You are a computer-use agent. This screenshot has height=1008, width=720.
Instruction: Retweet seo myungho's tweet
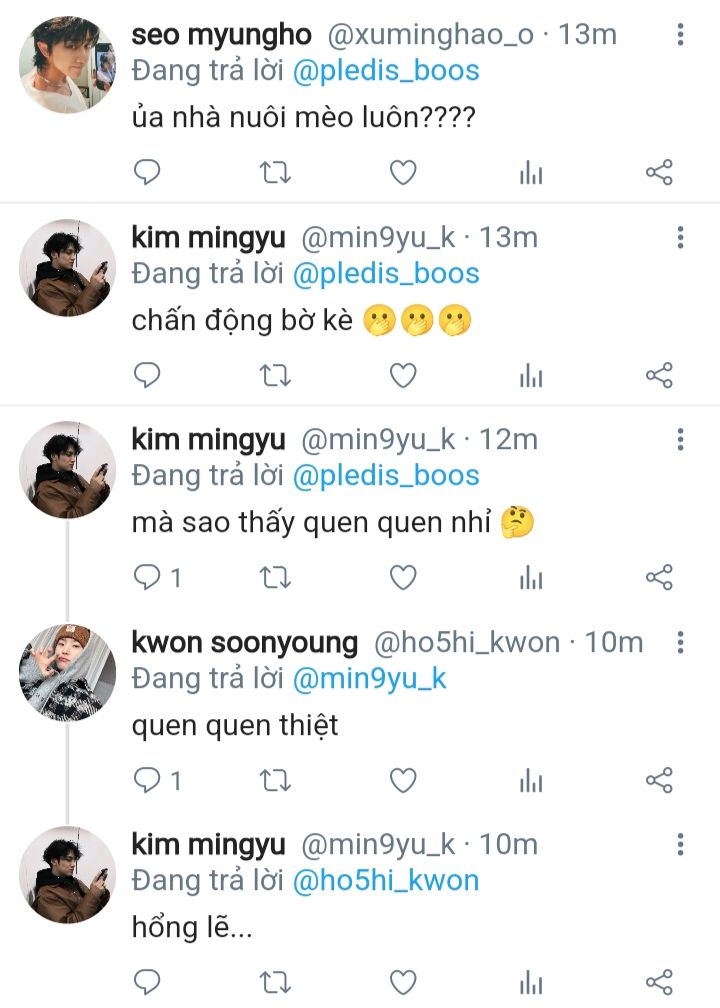click(275, 173)
